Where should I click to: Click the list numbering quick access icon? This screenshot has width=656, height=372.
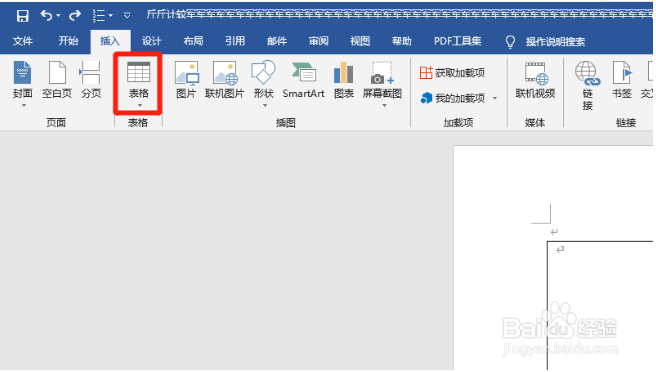pos(99,16)
